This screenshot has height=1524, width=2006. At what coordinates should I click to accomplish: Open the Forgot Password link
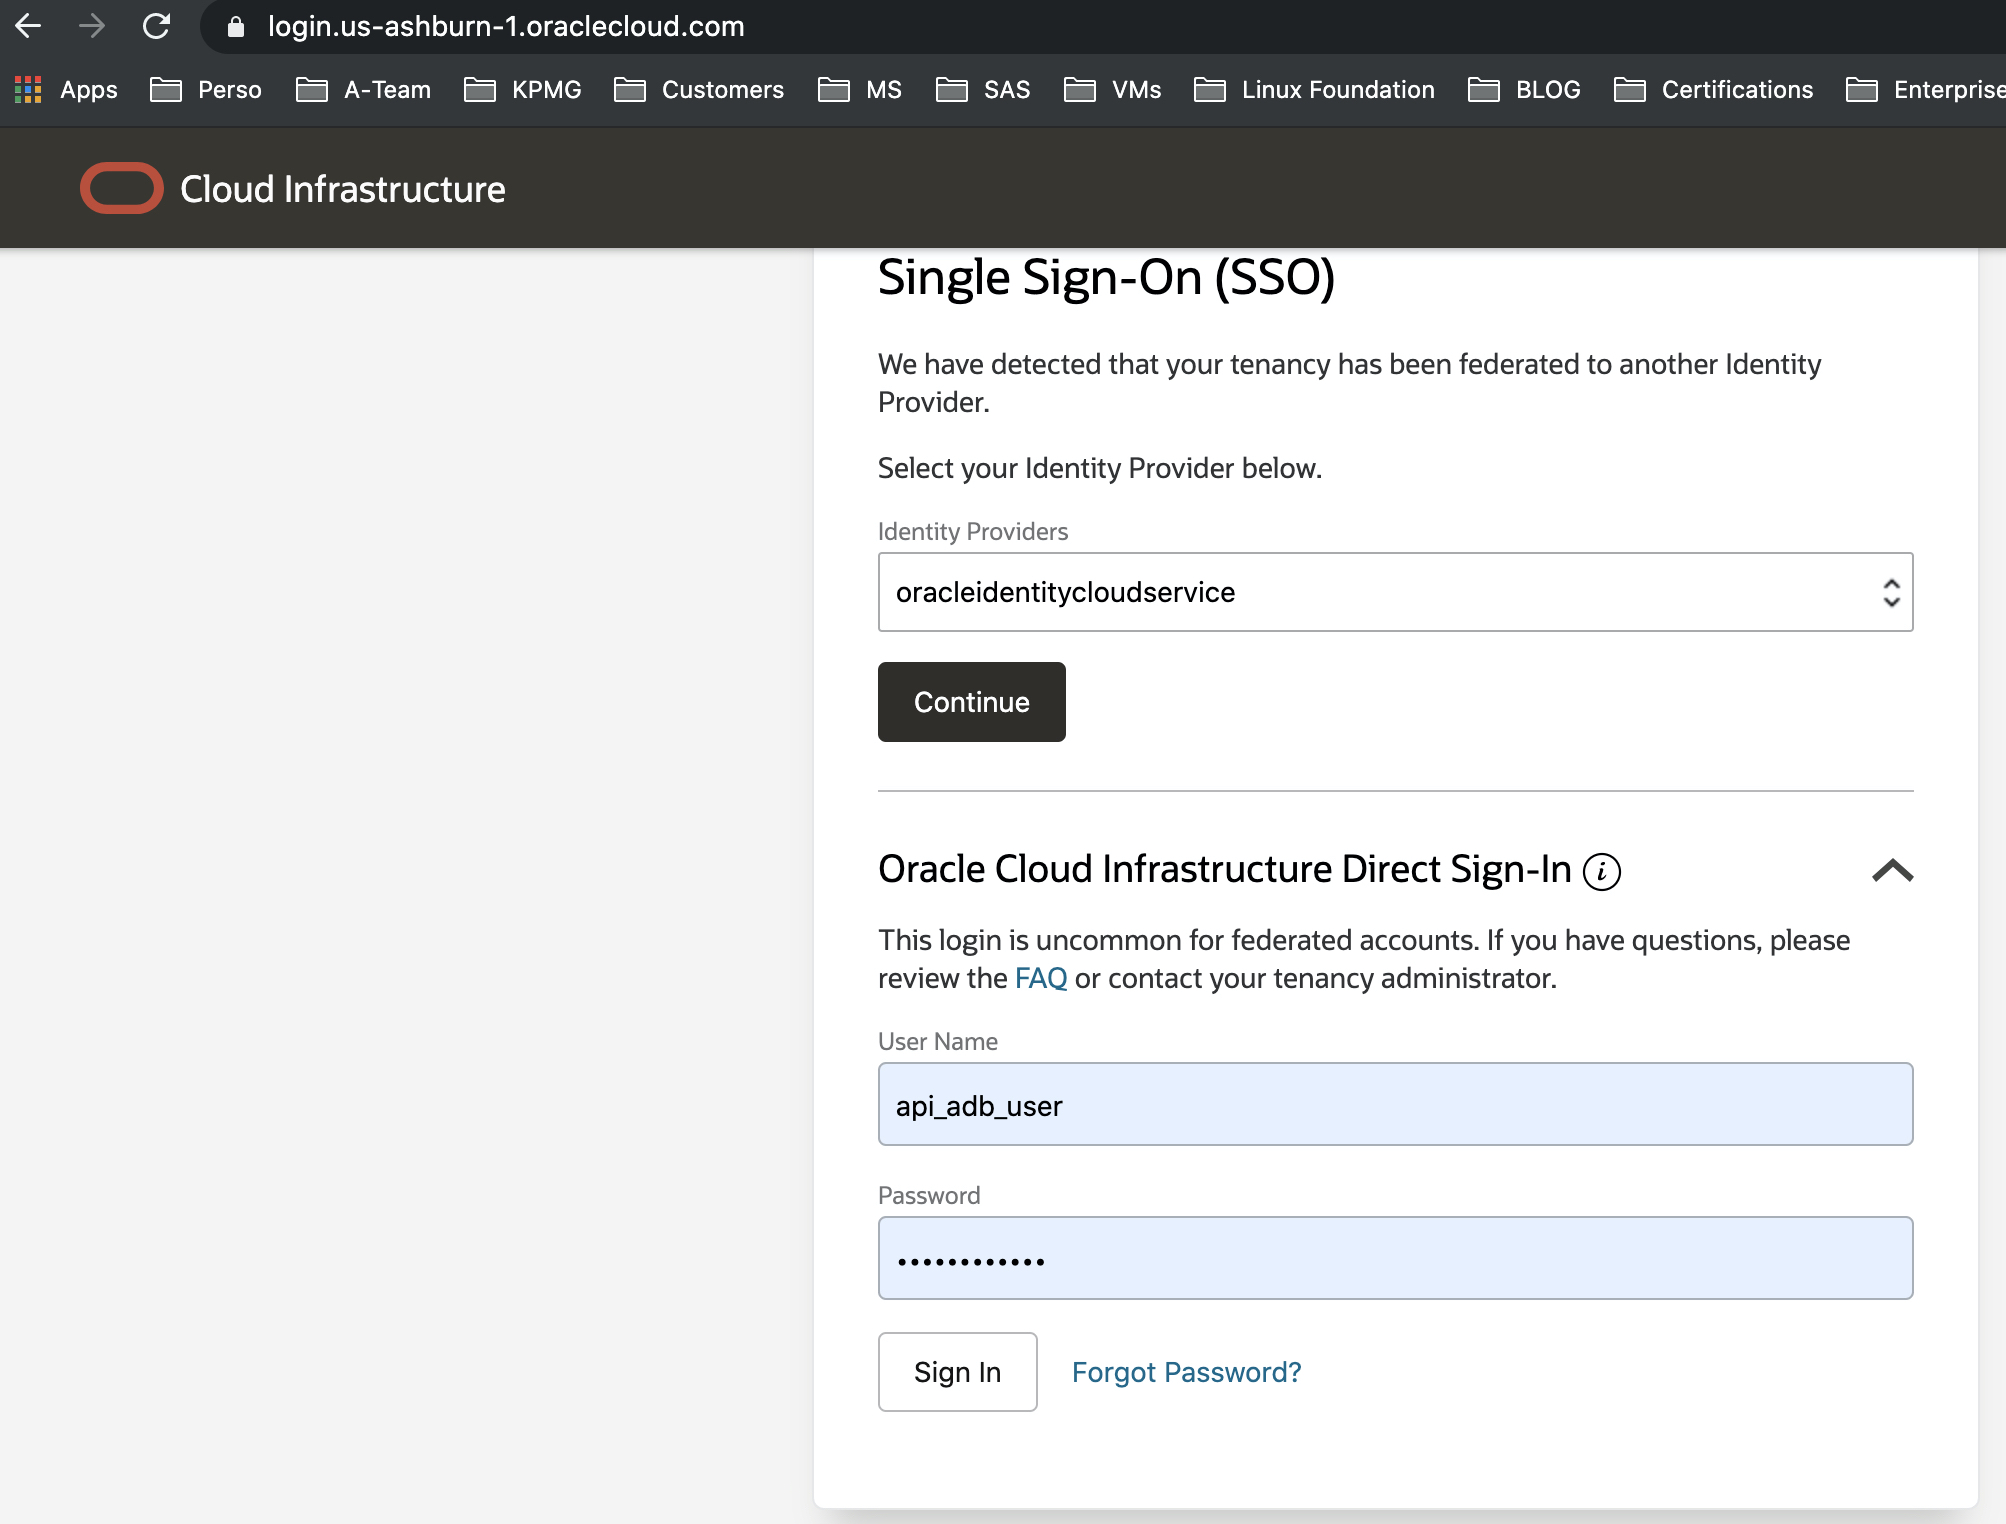click(x=1186, y=1372)
